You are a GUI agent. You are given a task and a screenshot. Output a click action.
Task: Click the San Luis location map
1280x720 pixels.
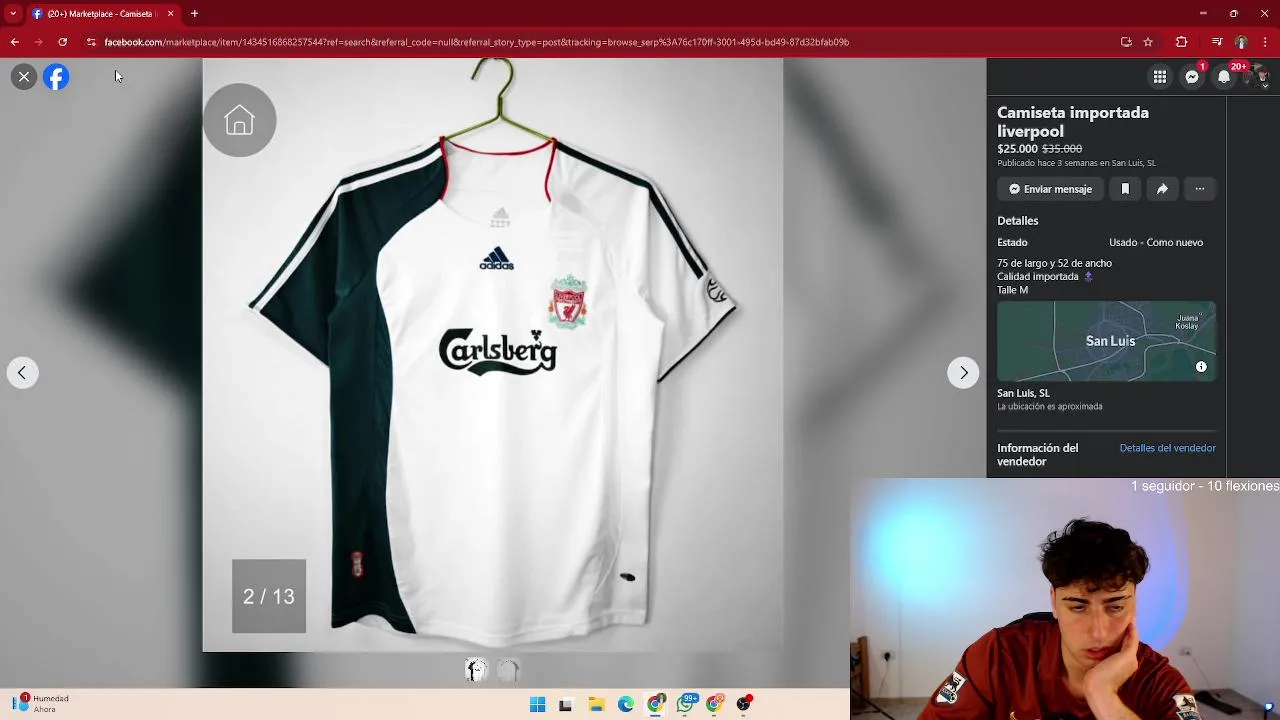point(1106,341)
